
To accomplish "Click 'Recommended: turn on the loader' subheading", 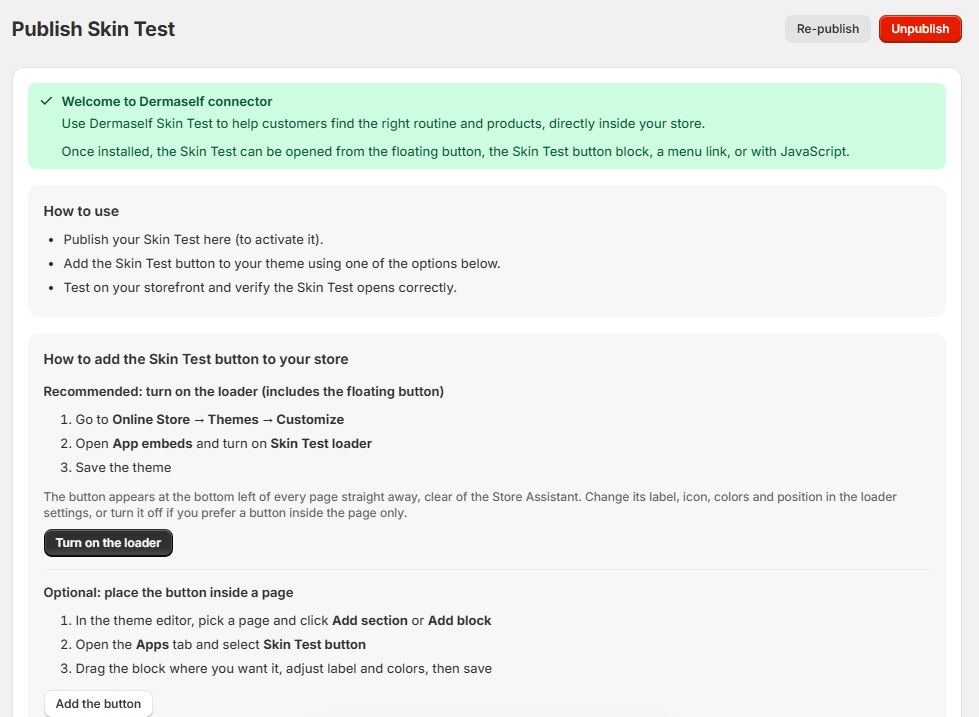I will click(x=244, y=392).
